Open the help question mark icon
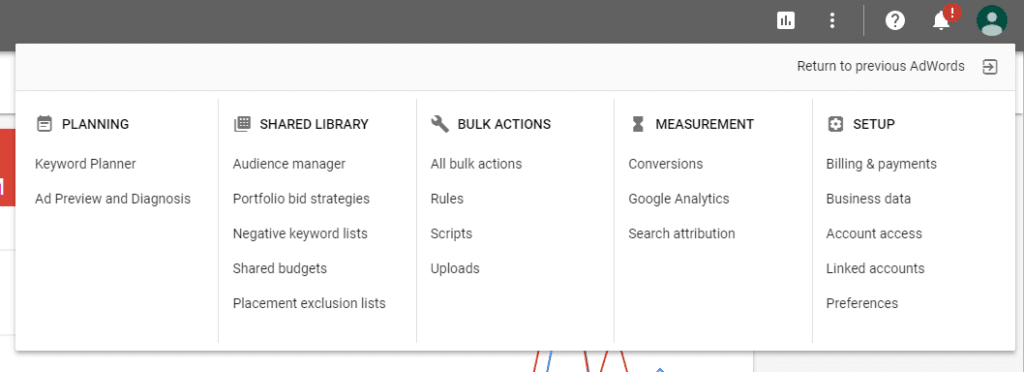Viewport: 1024px width, 372px height. pos(895,21)
